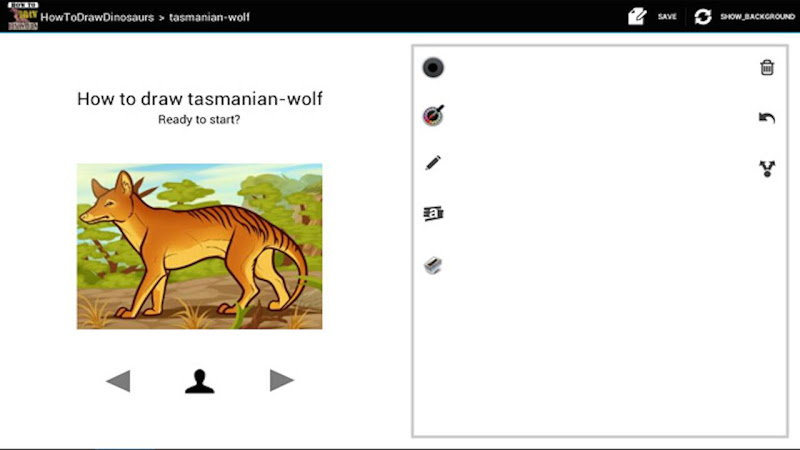Click the Save icon in top bar

[x=637, y=16]
